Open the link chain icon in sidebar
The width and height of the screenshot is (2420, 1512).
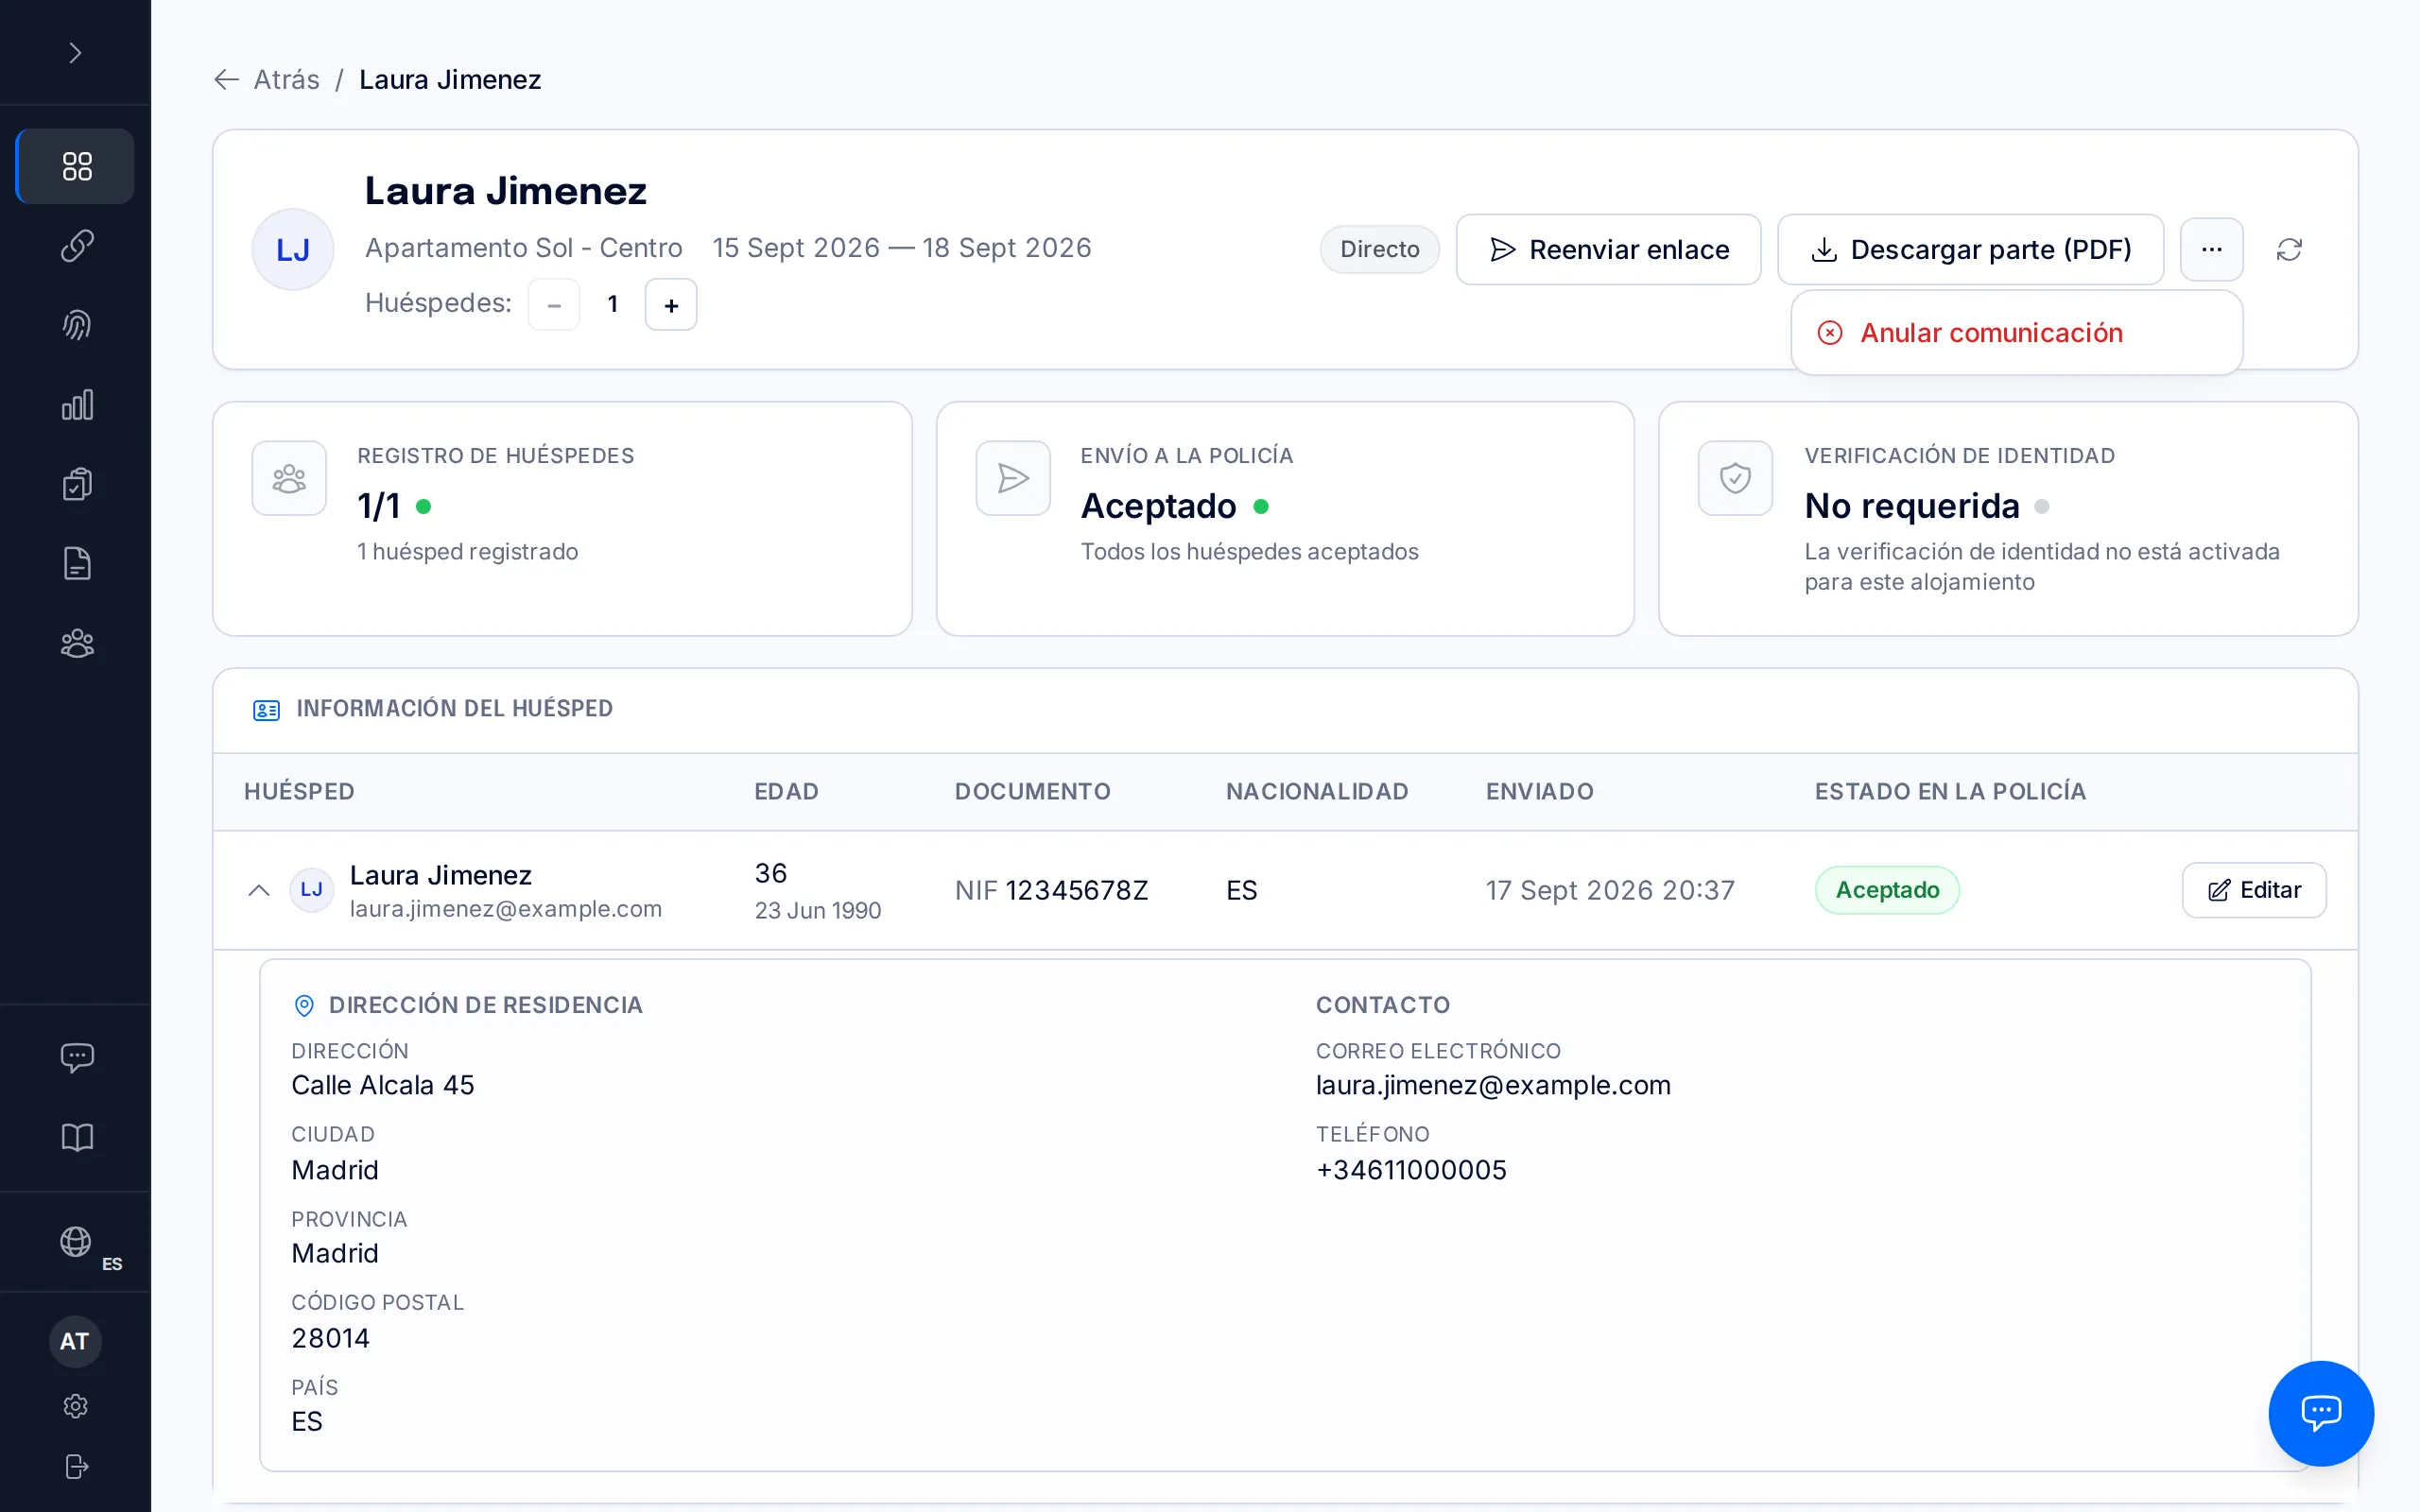(x=76, y=245)
